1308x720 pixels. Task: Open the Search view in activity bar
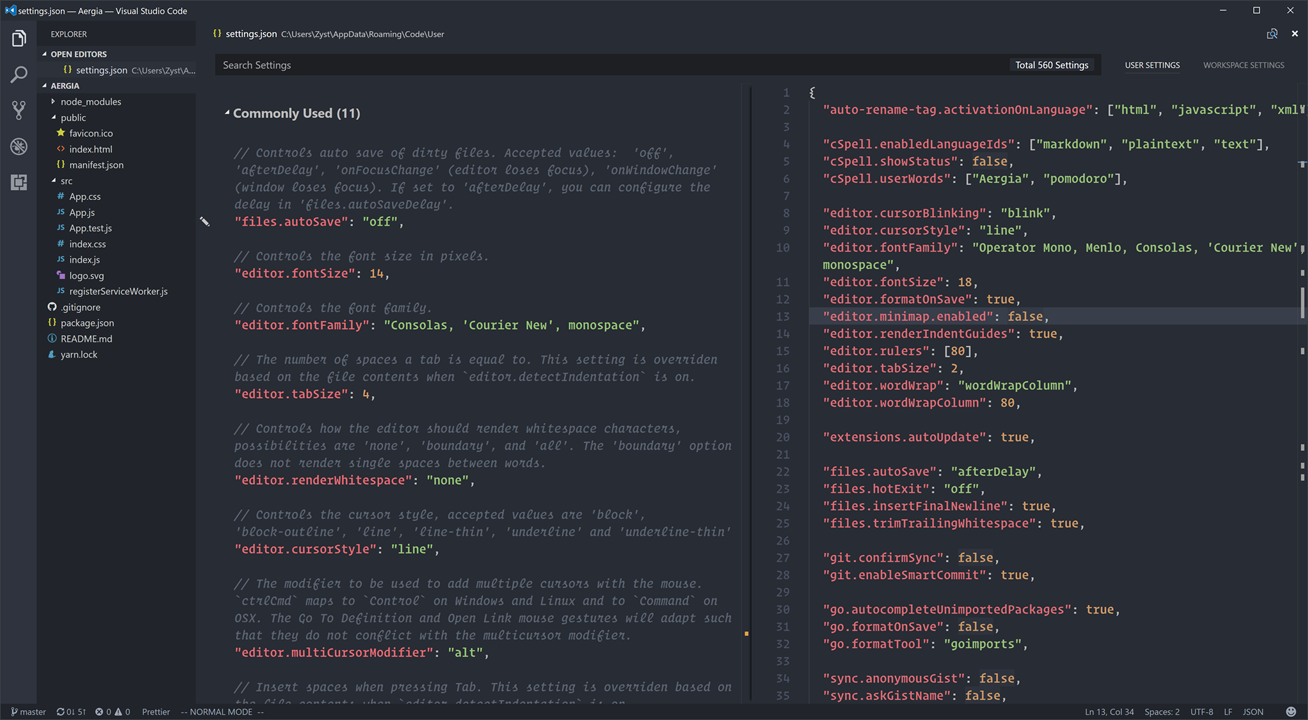tap(18, 75)
